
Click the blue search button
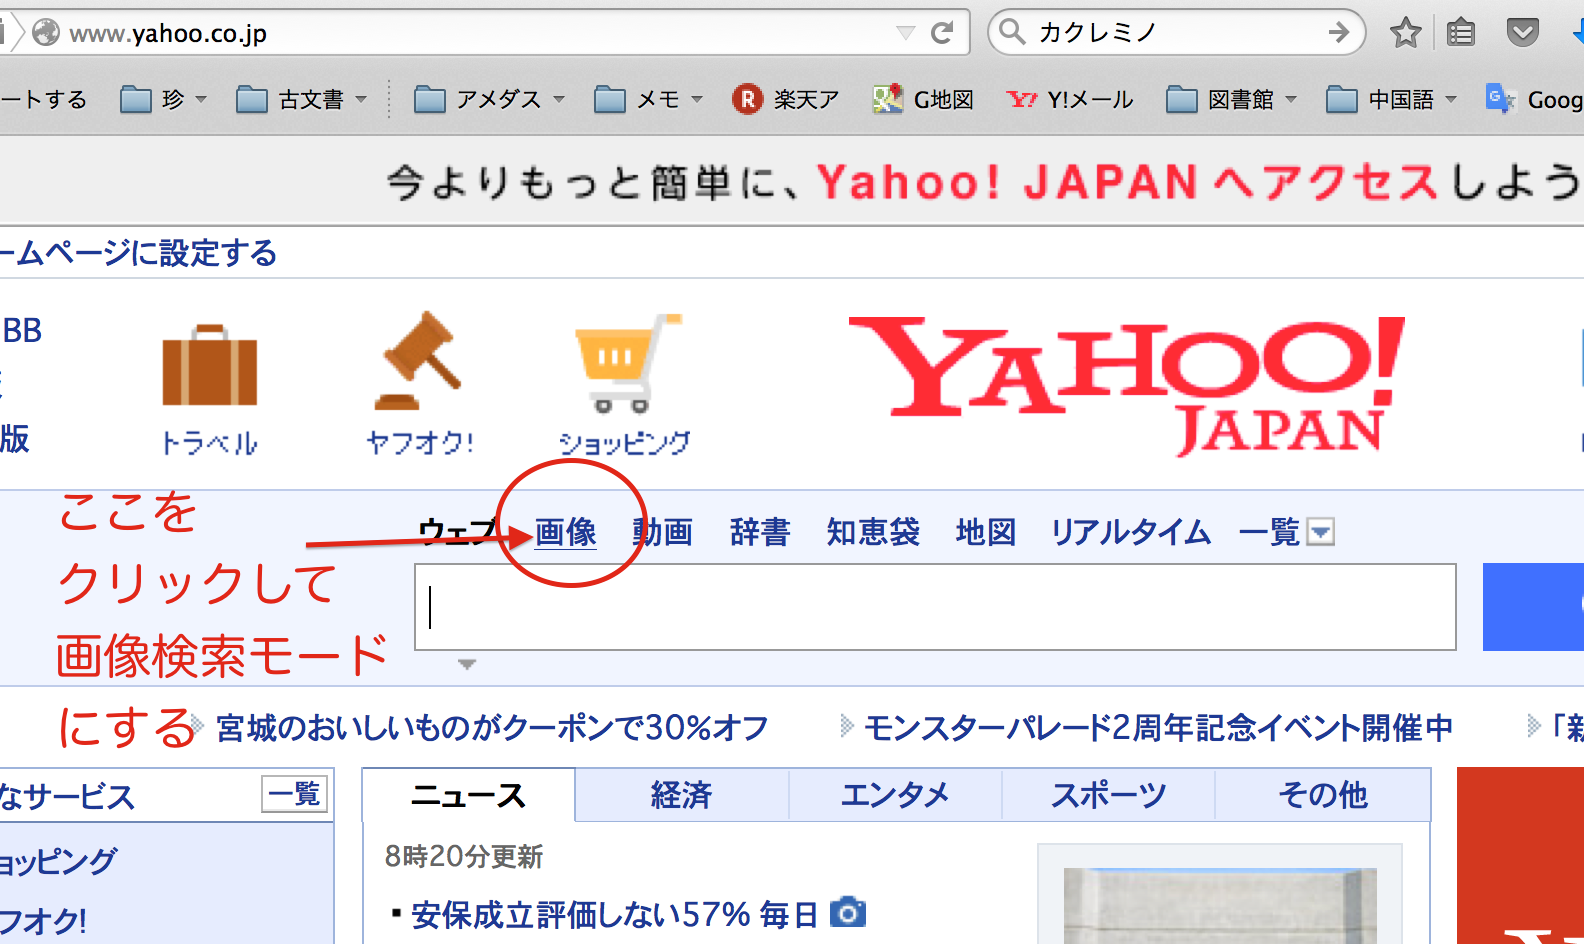pyautogui.click(x=1533, y=607)
